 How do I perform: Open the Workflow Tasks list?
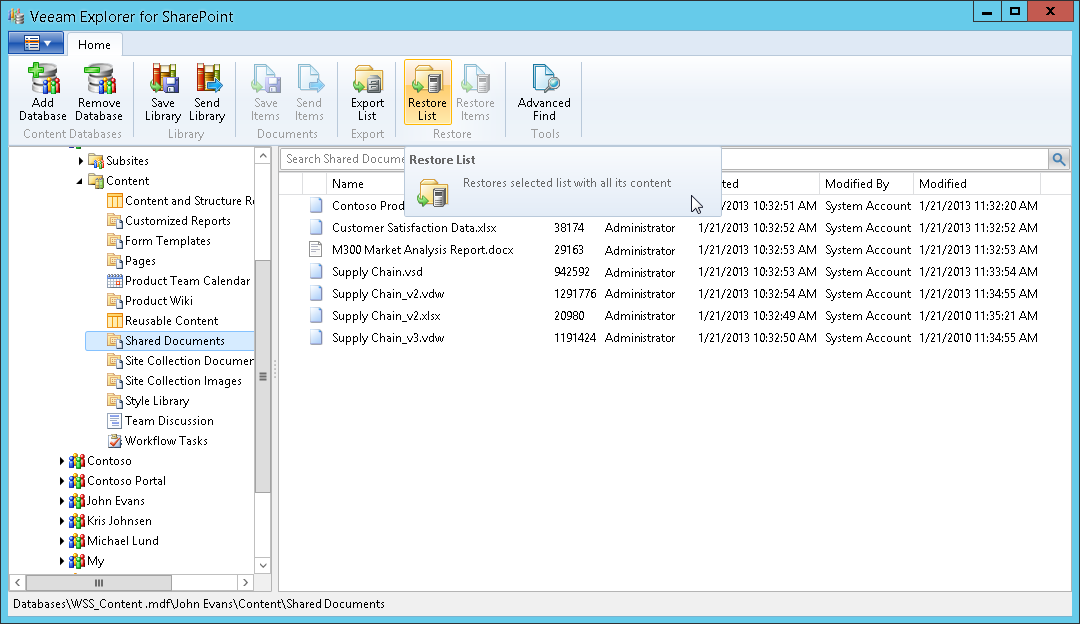point(158,441)
